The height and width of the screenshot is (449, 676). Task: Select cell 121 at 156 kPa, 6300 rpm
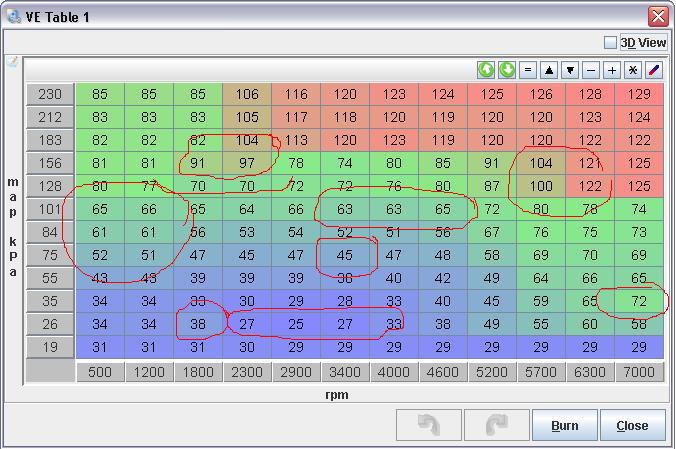pyautogui.click(x=590, y=163)
